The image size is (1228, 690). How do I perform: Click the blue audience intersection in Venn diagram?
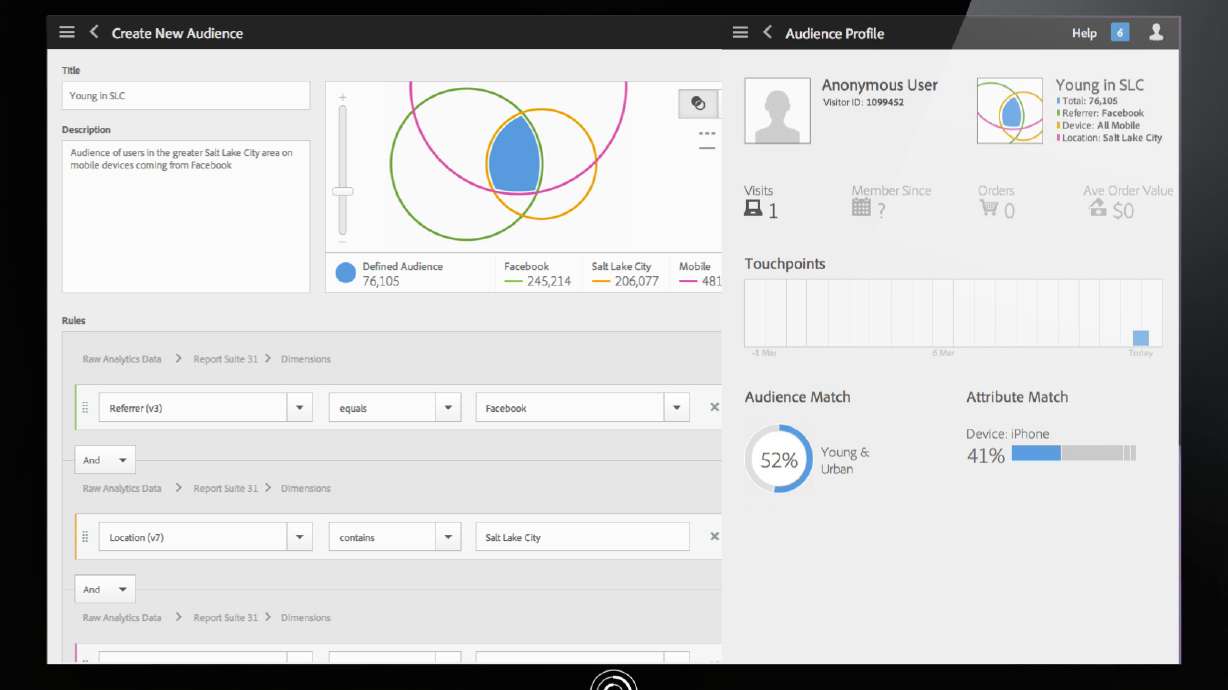pos(514,154)
